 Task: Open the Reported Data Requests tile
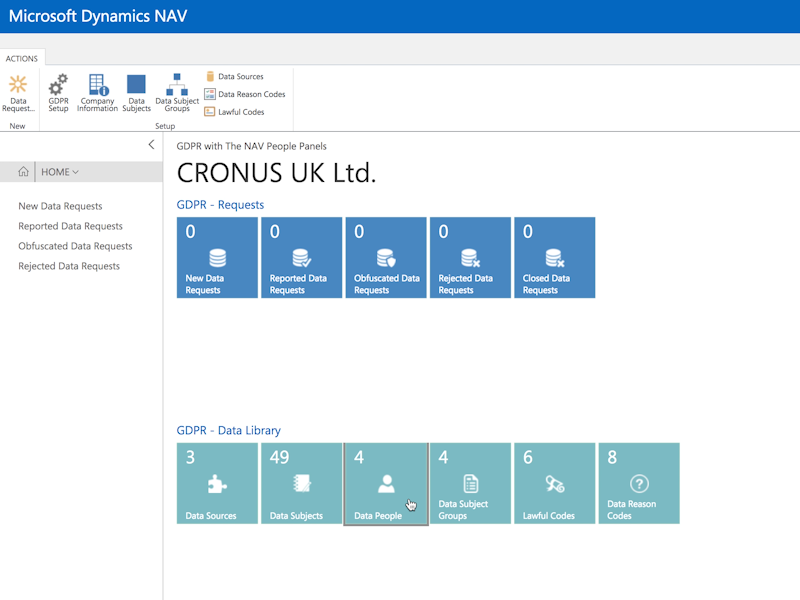302,258
